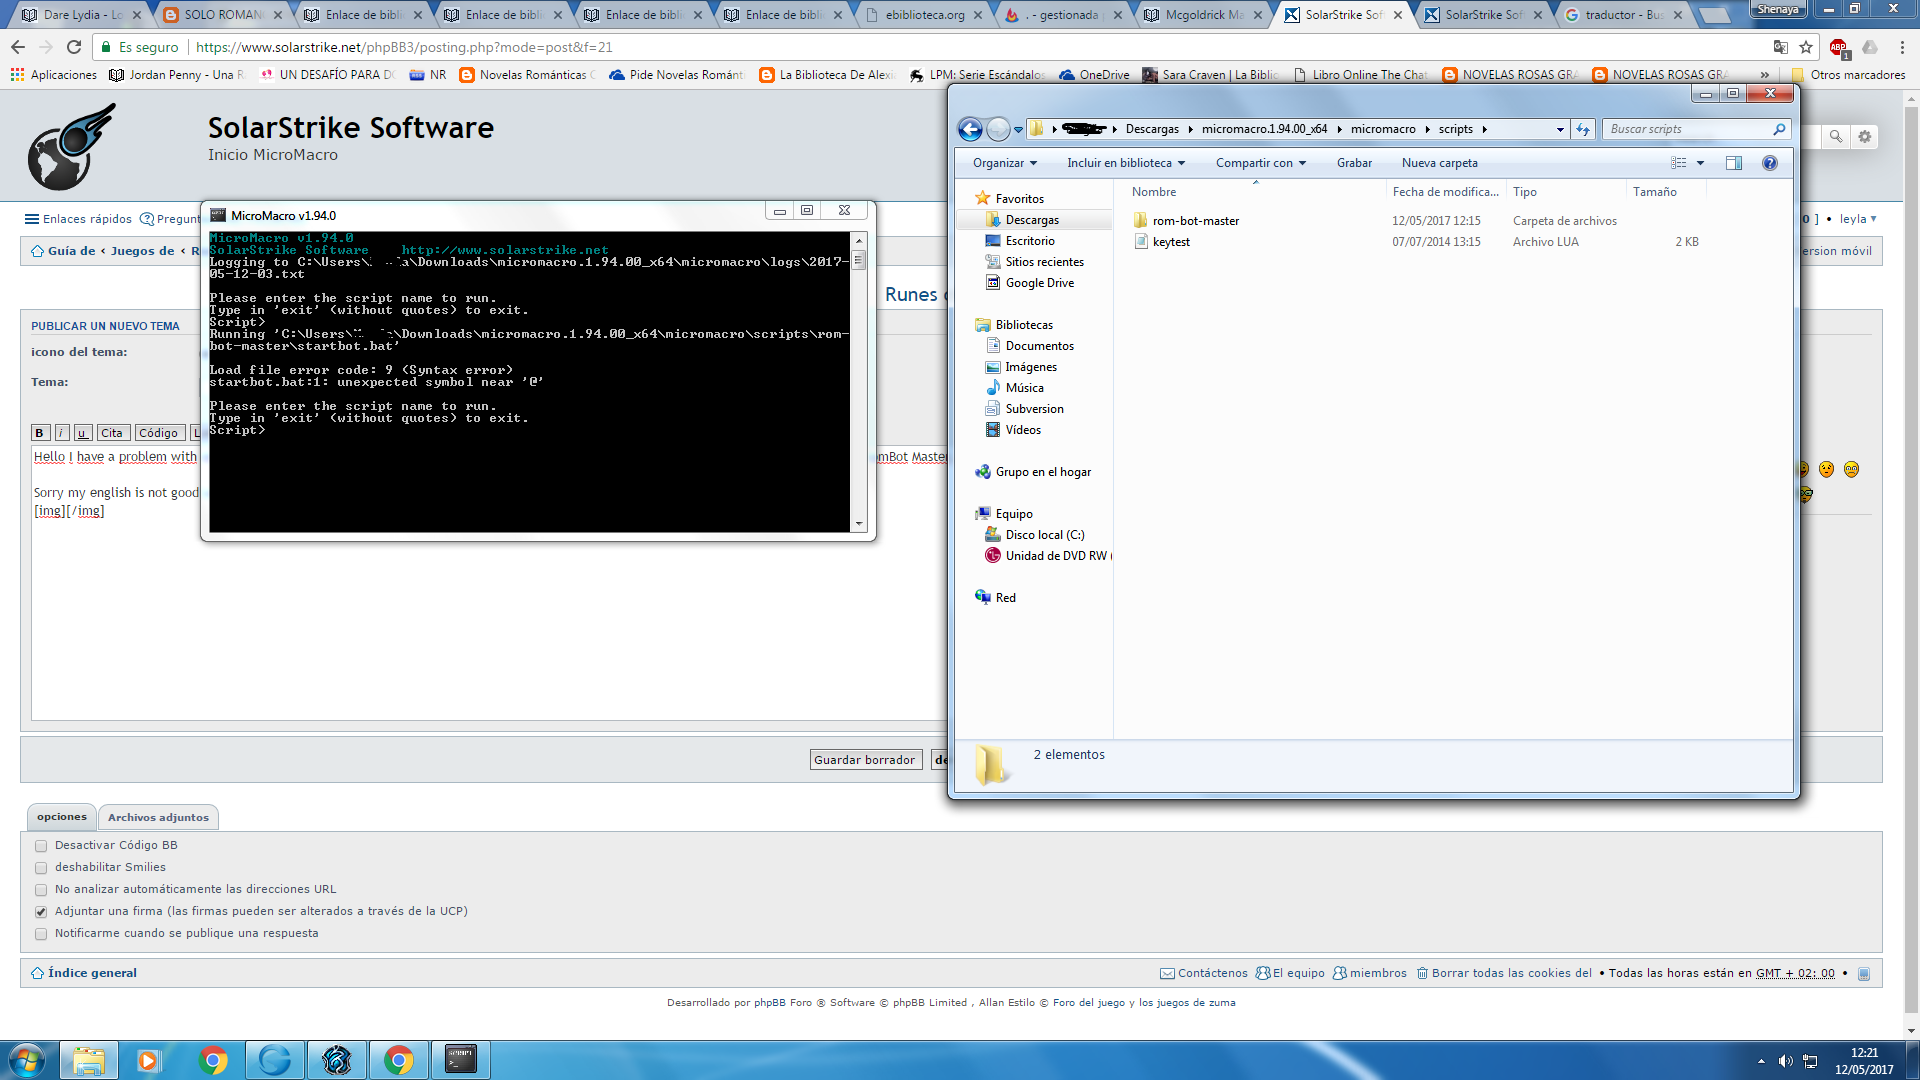This screenshot has height=1080, width=1920.
Task: Toggle the Explorer preview pane icon
Action: [1733, 163]
